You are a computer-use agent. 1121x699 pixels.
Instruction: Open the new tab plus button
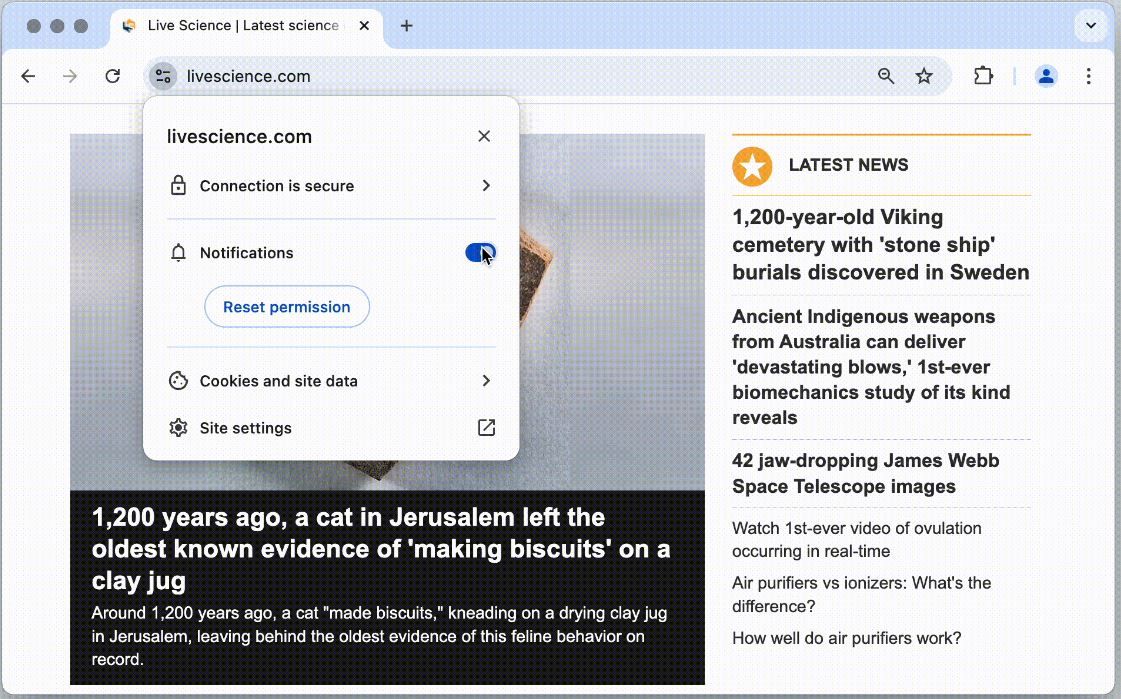pos(406,26)
